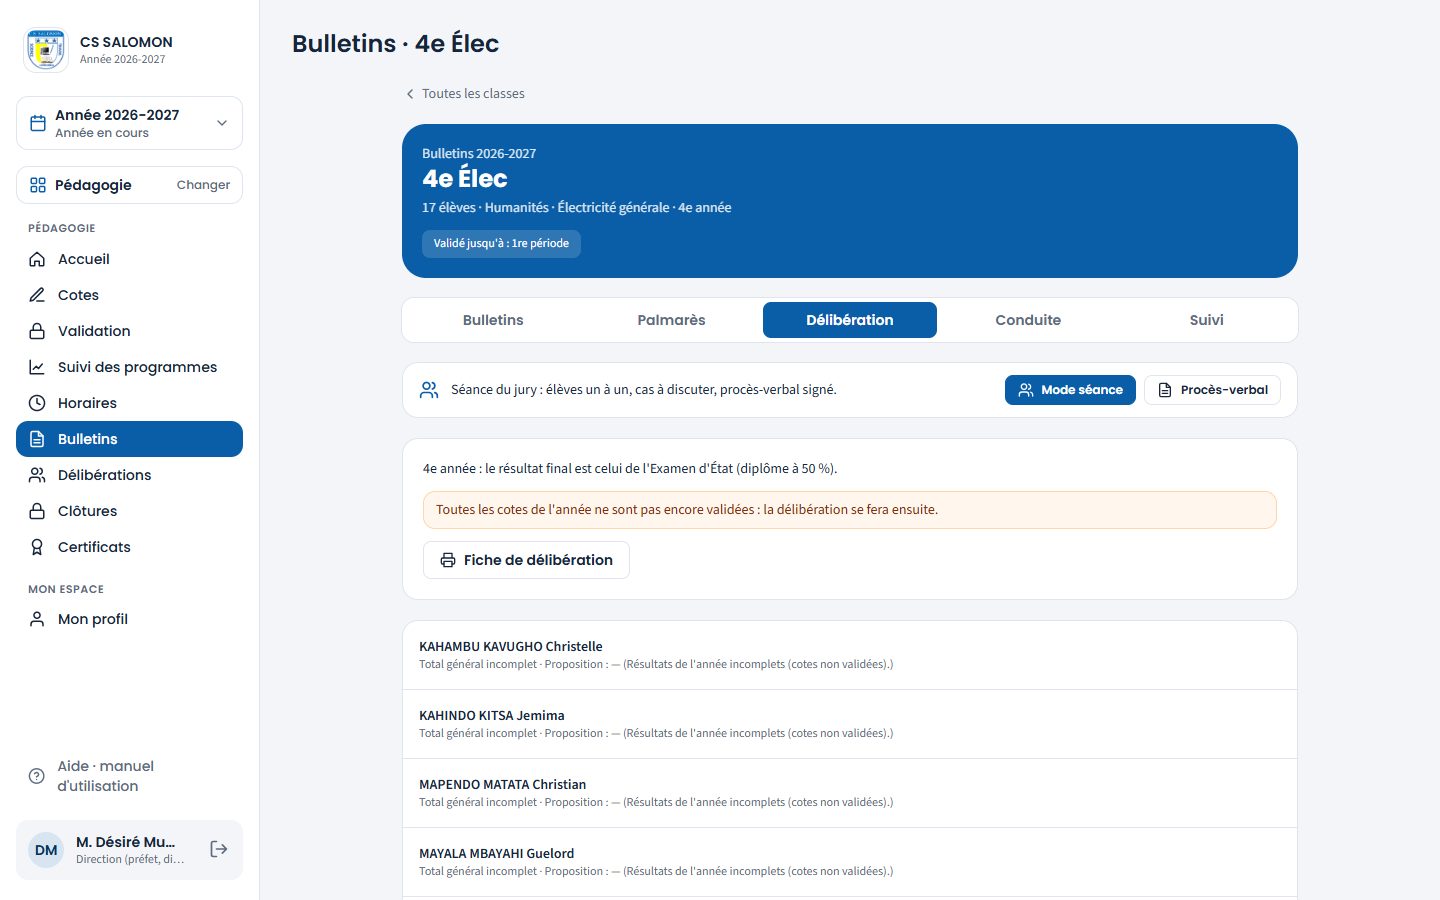
Task: Click the Certificats ribbon icon
Action: pos(37,547)
